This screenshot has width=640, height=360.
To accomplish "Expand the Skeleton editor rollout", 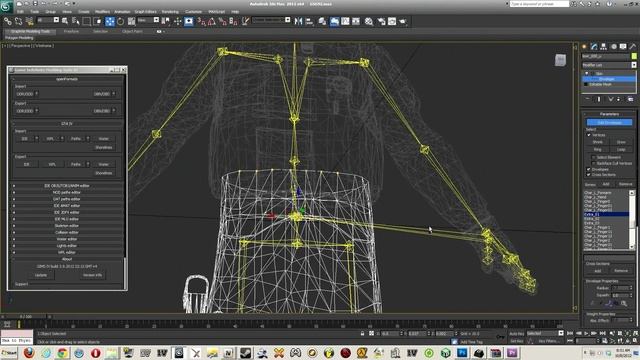I will tap(67, 226).
